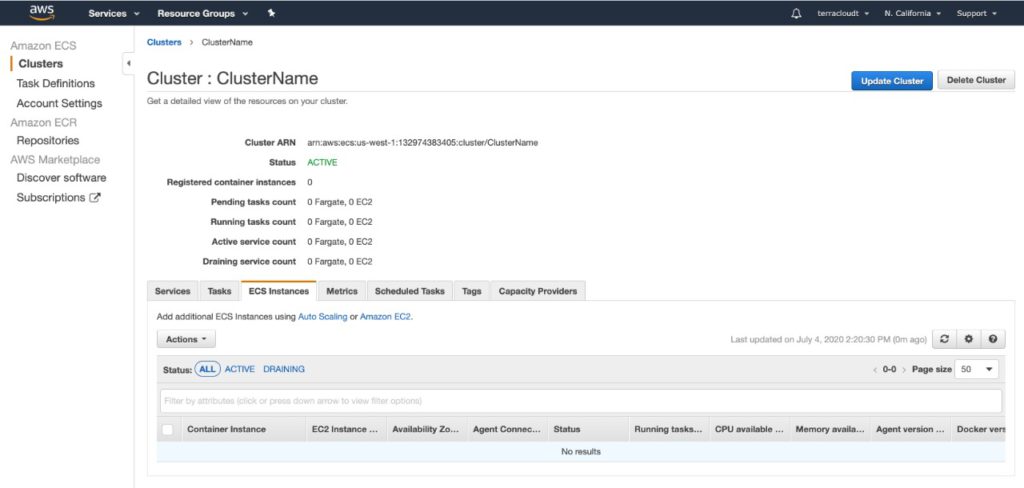Collapse the left sidebar arrow
This screenshot has width=1024, height=488.
tap(128, 64)
